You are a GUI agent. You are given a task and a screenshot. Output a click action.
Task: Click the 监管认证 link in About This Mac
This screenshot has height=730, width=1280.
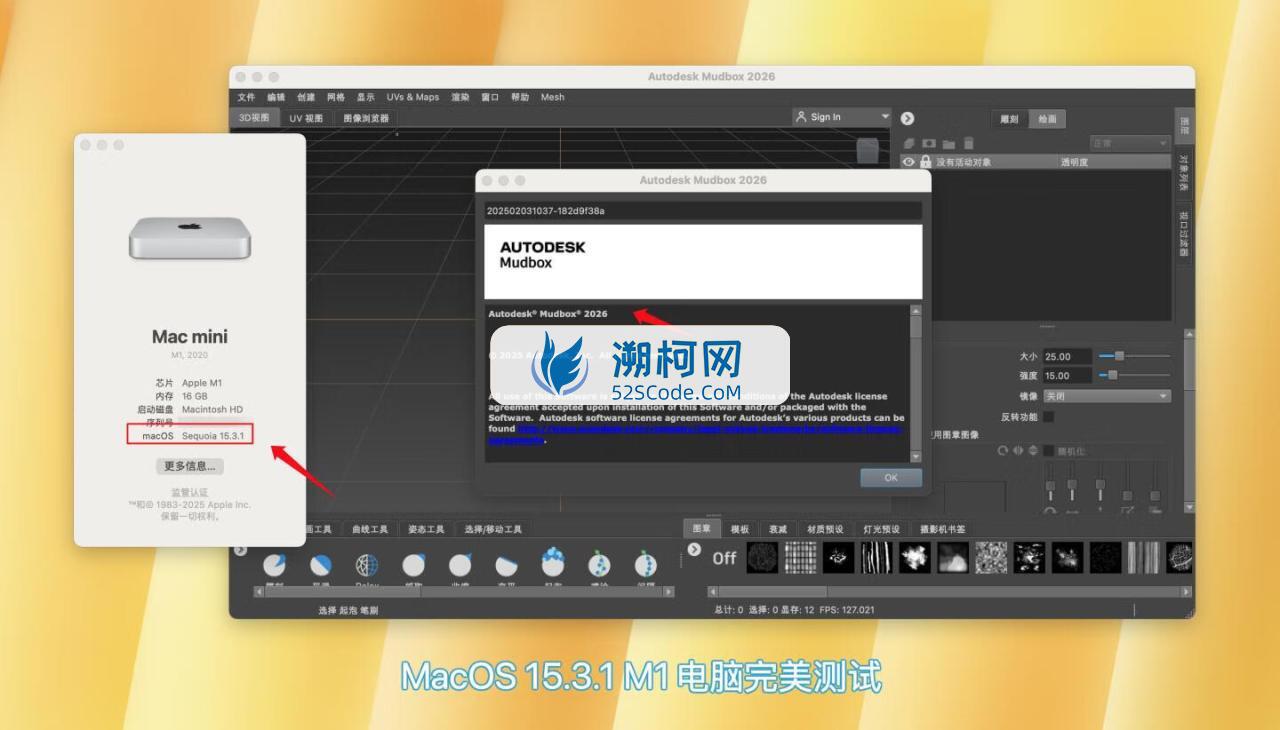coord(190,493)
